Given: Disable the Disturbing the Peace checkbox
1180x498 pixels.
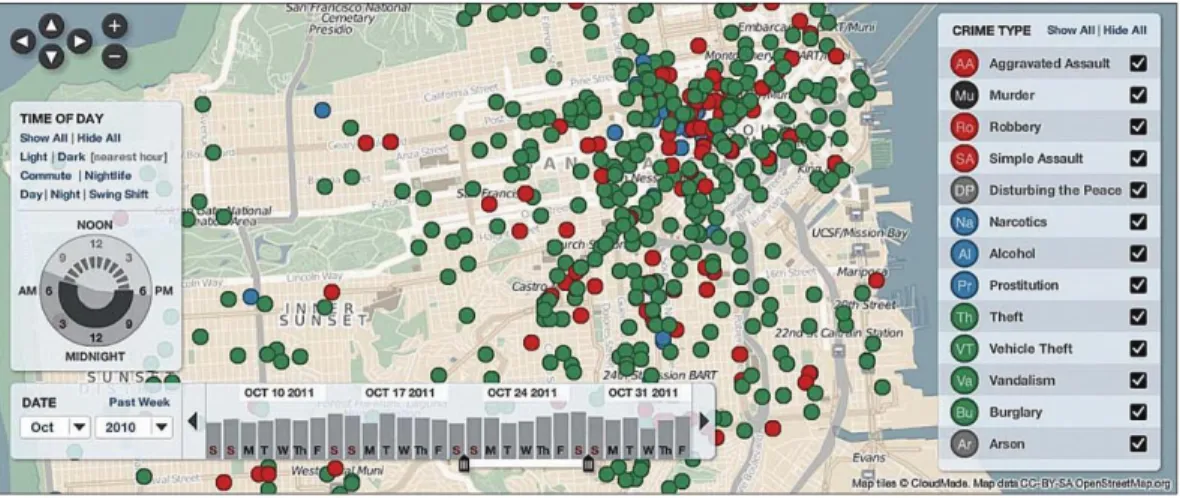Looking at the screenshot, I should (1139, 190).
